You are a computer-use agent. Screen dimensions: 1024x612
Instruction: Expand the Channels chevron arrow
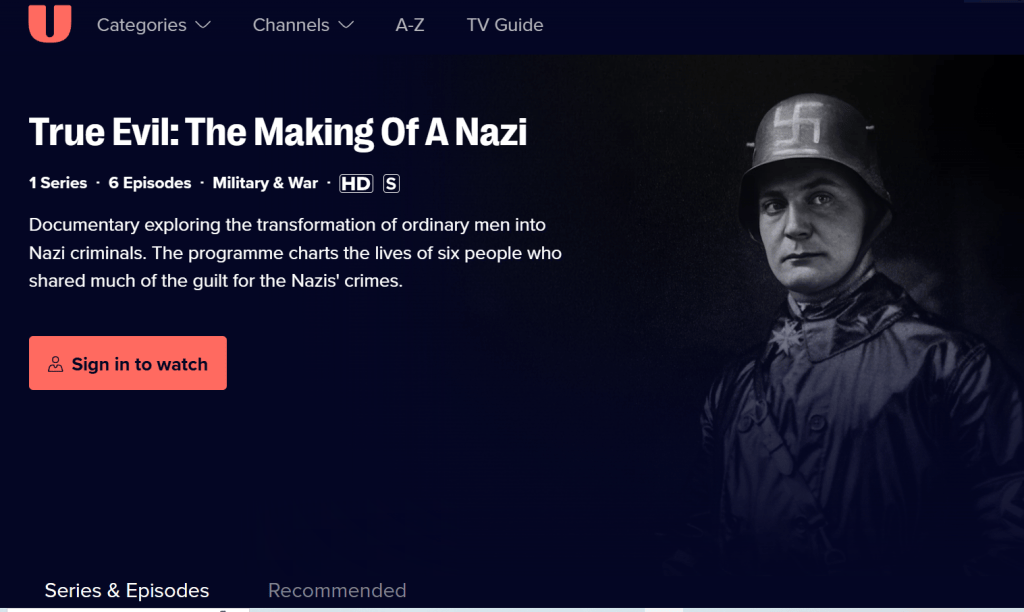[x=346, y=25]
